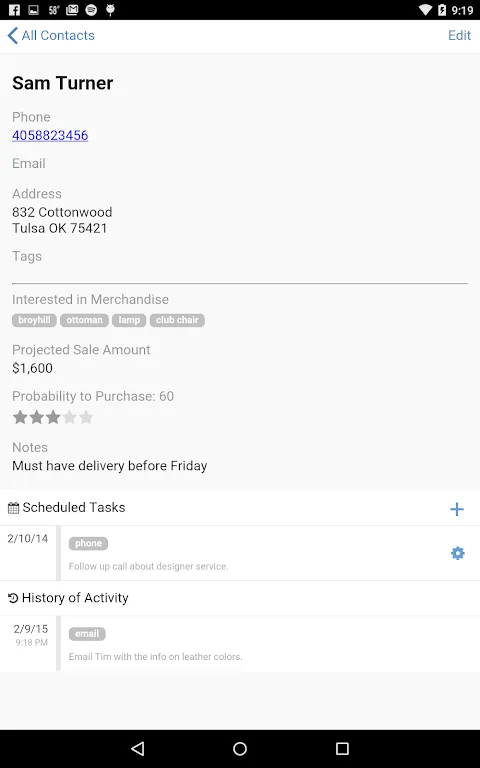Call phone number 4058823456
Viewport: 480px width, 768px height.
pos(50,135)
